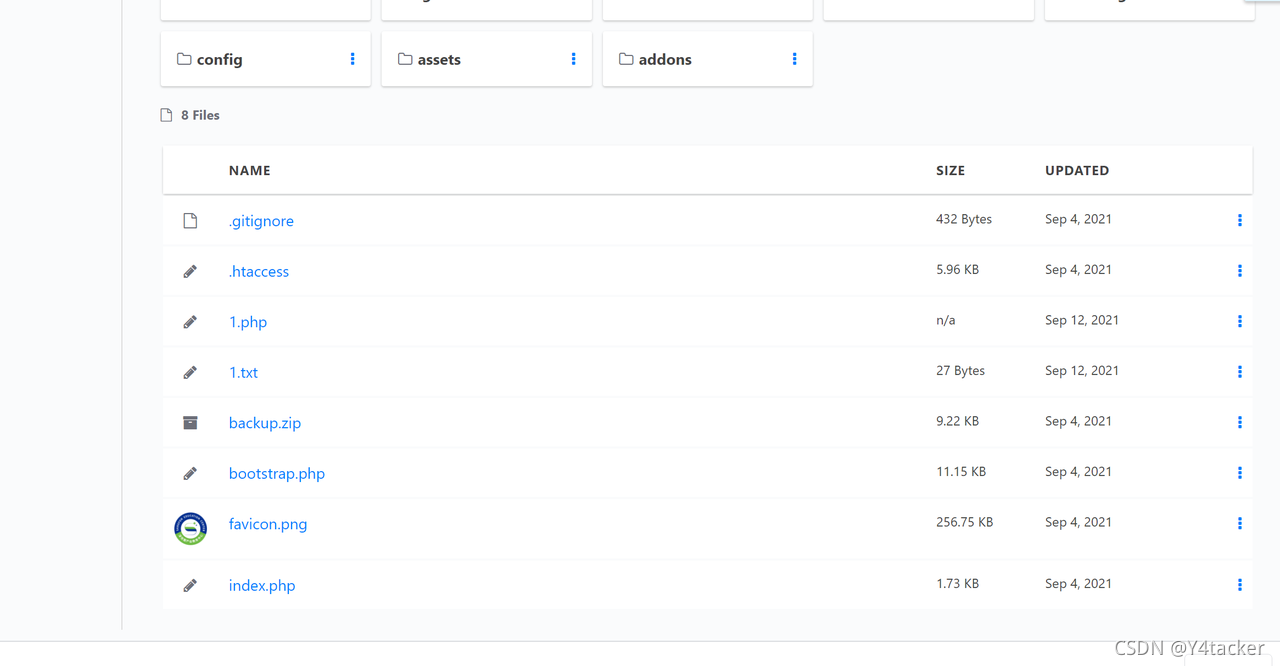The image size is (1280, 666).
Task: Sort files by the UPDATED column
Action: pyautogui.click(x=1077, y=170)
